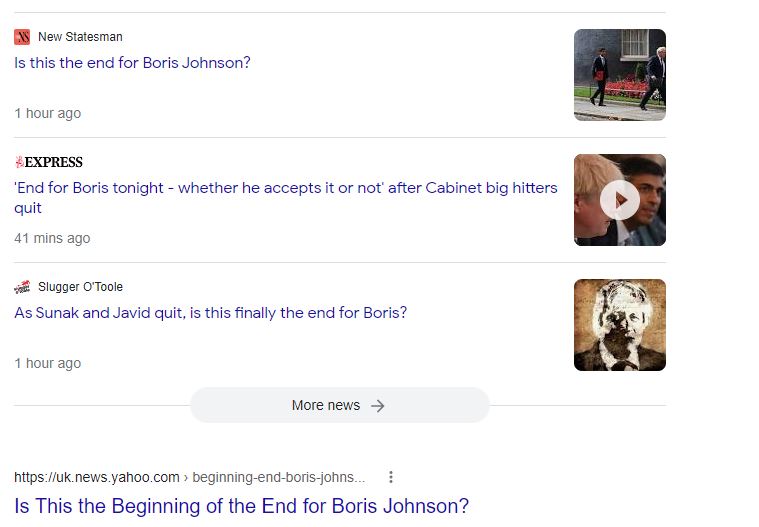759x527 pixels.
Task: Click the New Statesman favicon icon
Action: (22, 37)
